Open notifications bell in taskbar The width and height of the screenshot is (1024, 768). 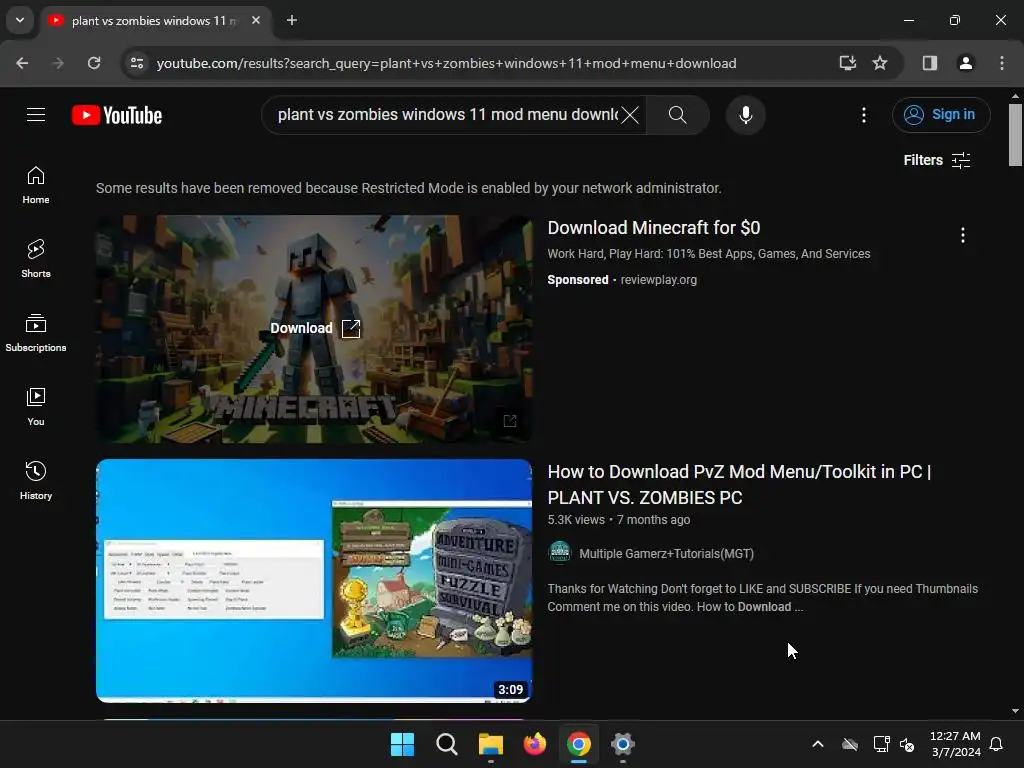pos(997,744)
